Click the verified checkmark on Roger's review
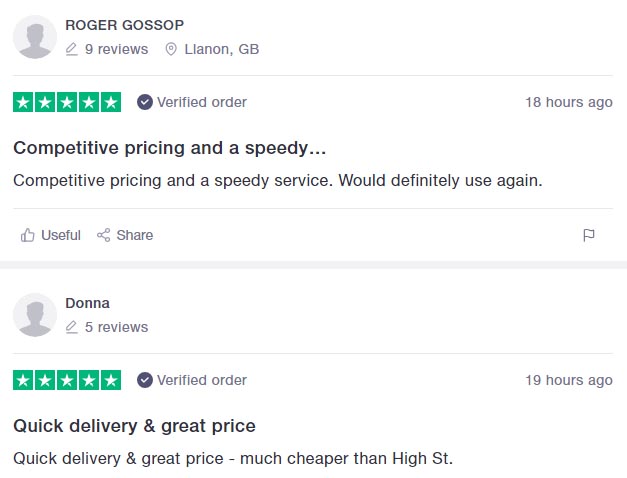This screenshot has width=627, height=478. [x=145, y=102]
